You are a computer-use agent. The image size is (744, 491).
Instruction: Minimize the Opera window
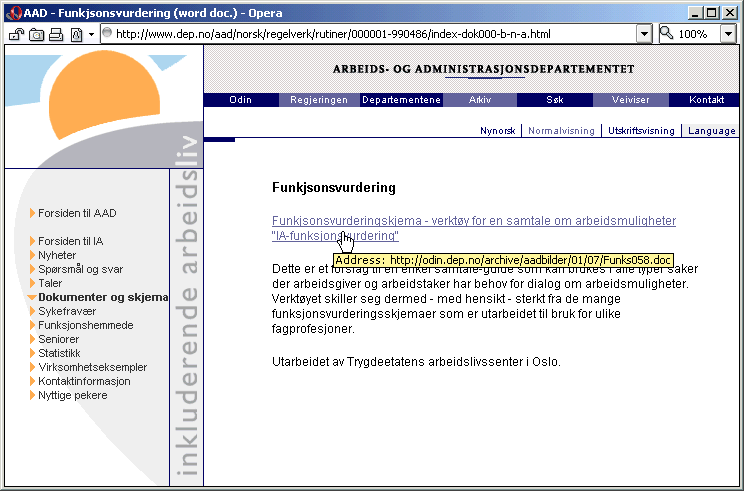click(x=695, y=13)
